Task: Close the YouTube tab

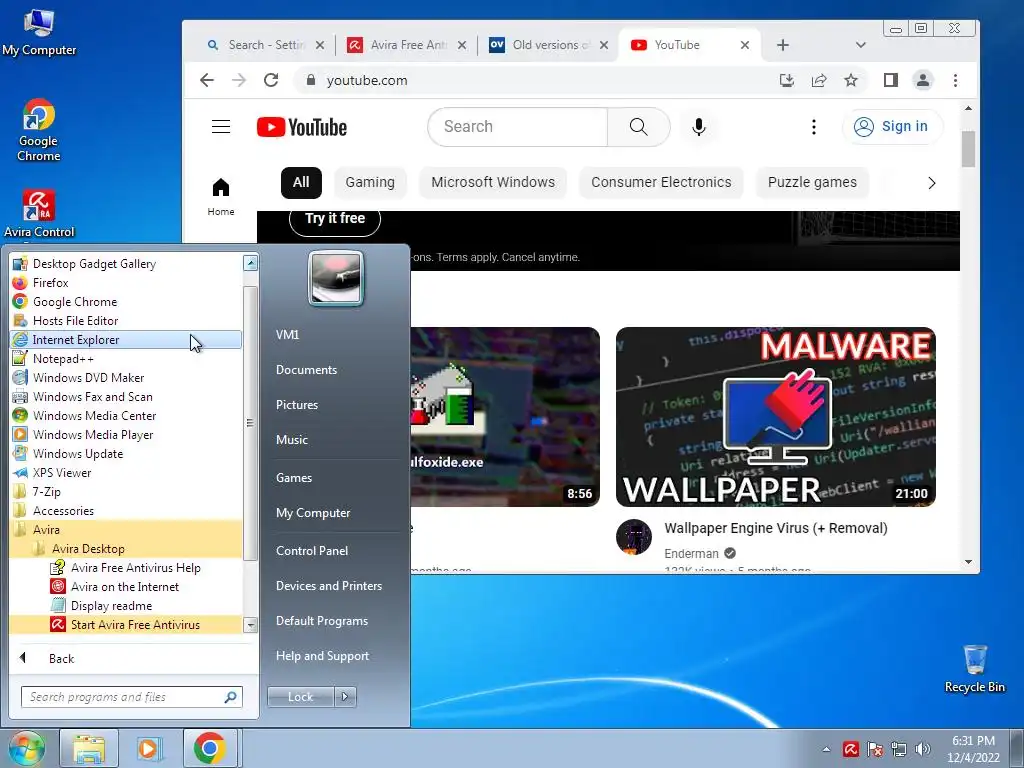Action: tap(745, 45)
